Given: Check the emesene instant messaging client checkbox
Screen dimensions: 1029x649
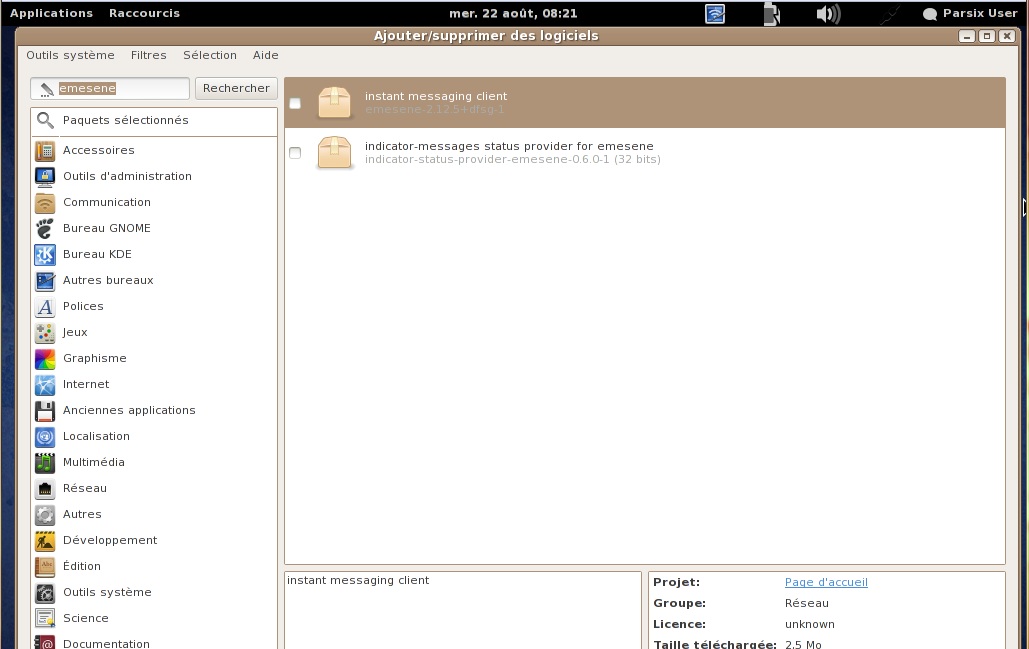Looking at the screenshot, I should (x=295, y=103).
